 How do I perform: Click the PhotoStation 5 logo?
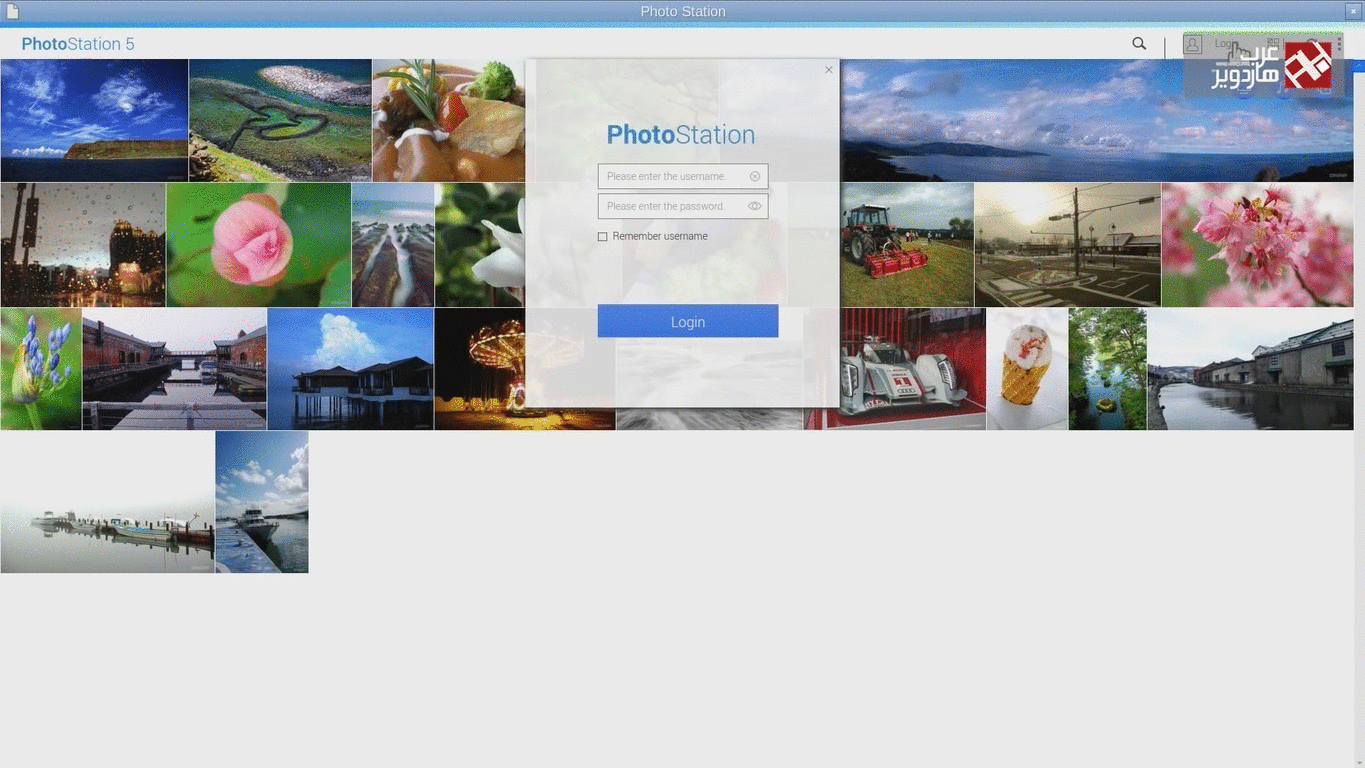point(78,44)
